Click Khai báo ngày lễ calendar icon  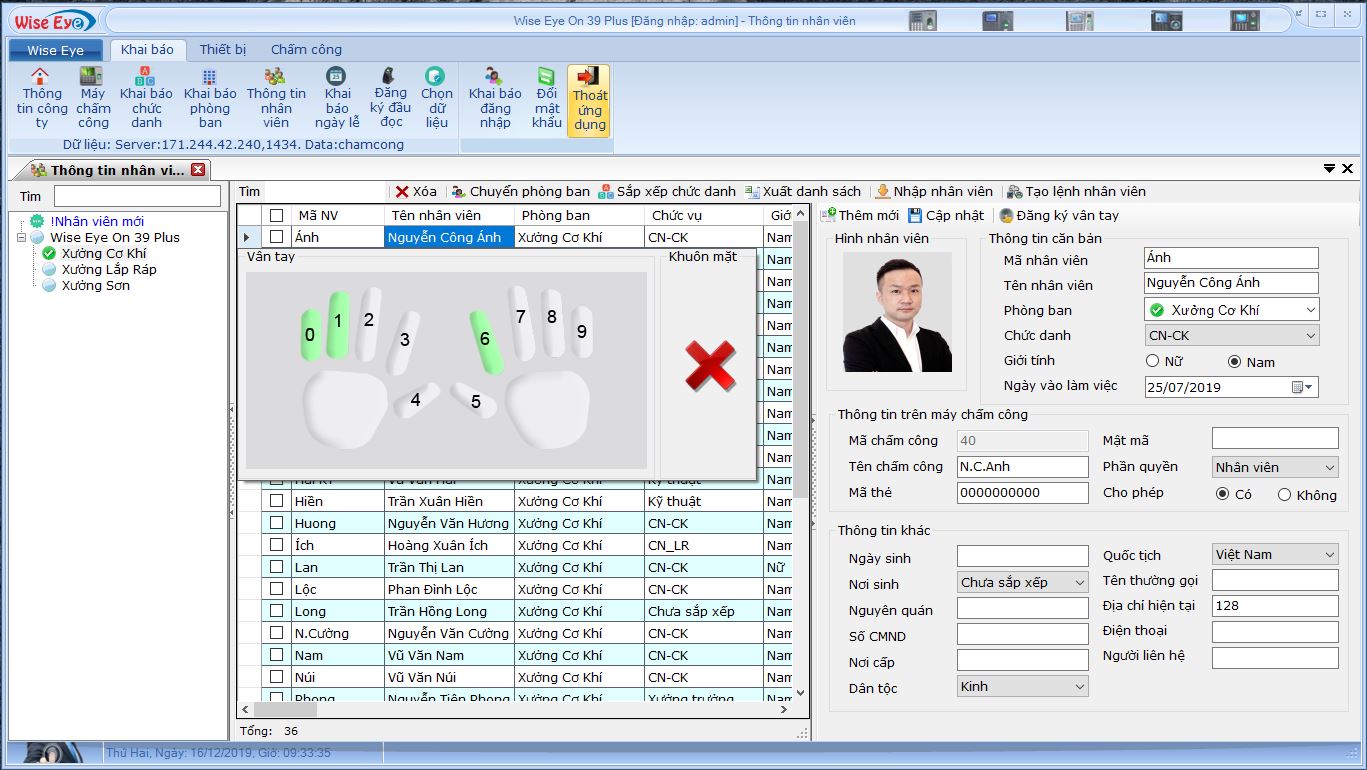click(x=337, y=77)
